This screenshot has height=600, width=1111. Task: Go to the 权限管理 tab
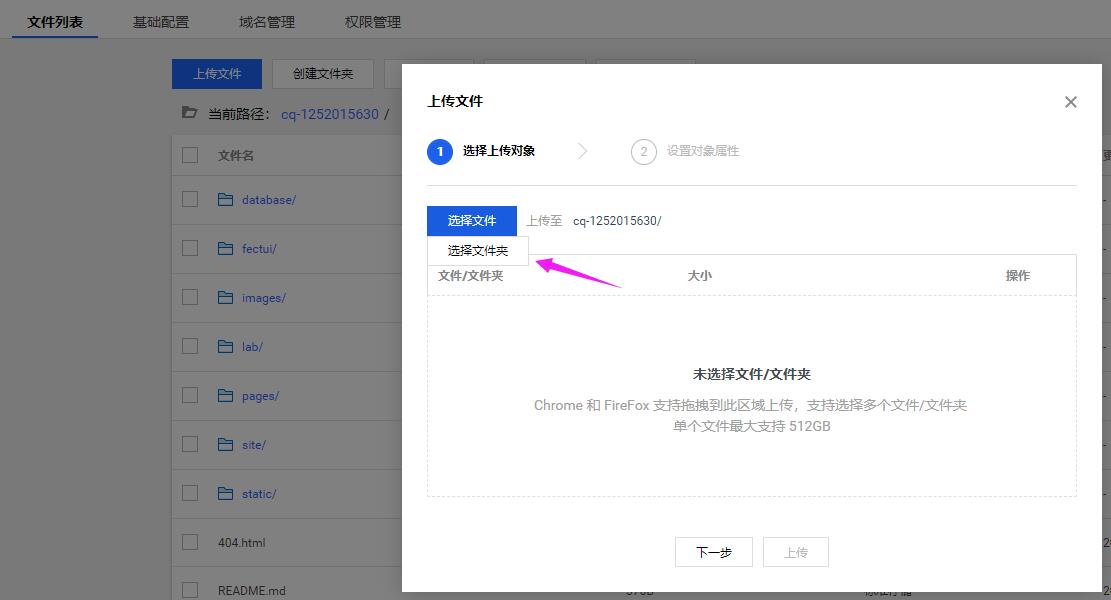373,22
